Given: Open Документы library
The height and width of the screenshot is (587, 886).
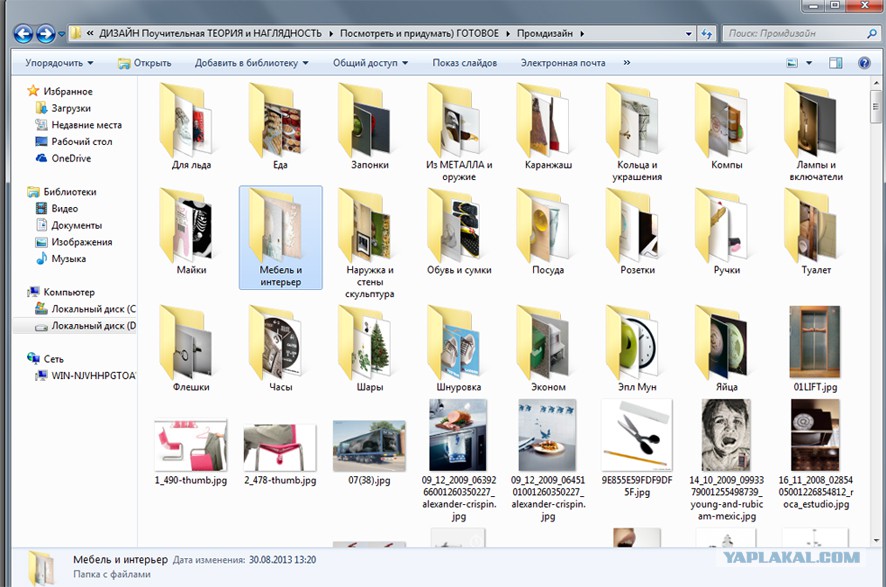Looking at the screenshot, I should [x=69, y=225].
